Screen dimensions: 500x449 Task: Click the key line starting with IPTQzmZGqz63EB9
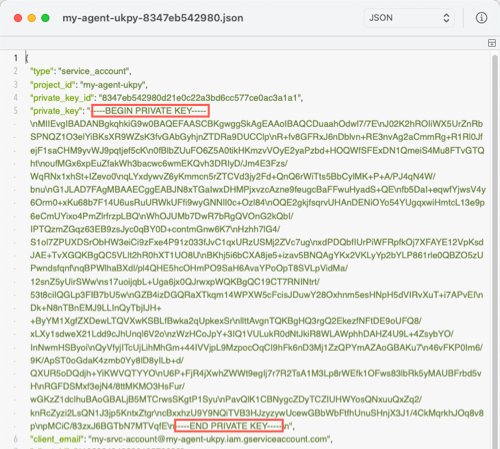(x=155, y=229)
